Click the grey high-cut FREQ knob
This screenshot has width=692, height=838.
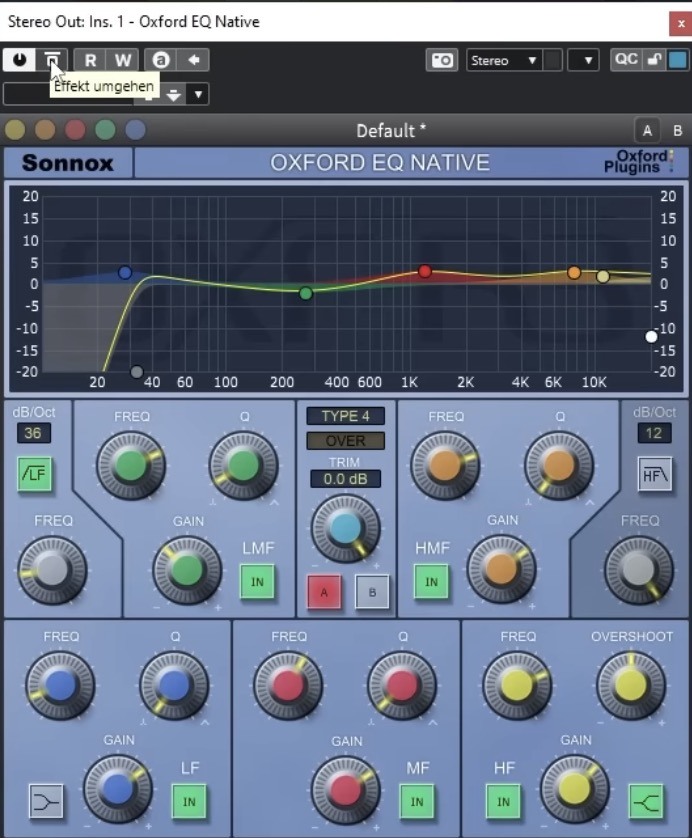coord(639,569)
